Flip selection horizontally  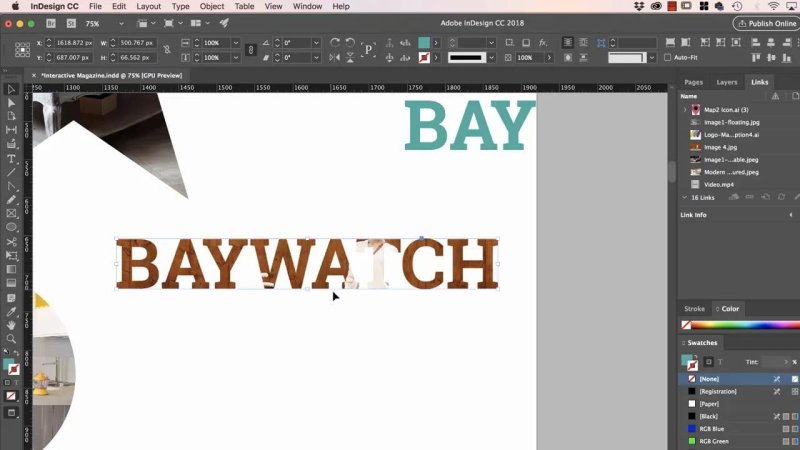[x=335, y=58]
